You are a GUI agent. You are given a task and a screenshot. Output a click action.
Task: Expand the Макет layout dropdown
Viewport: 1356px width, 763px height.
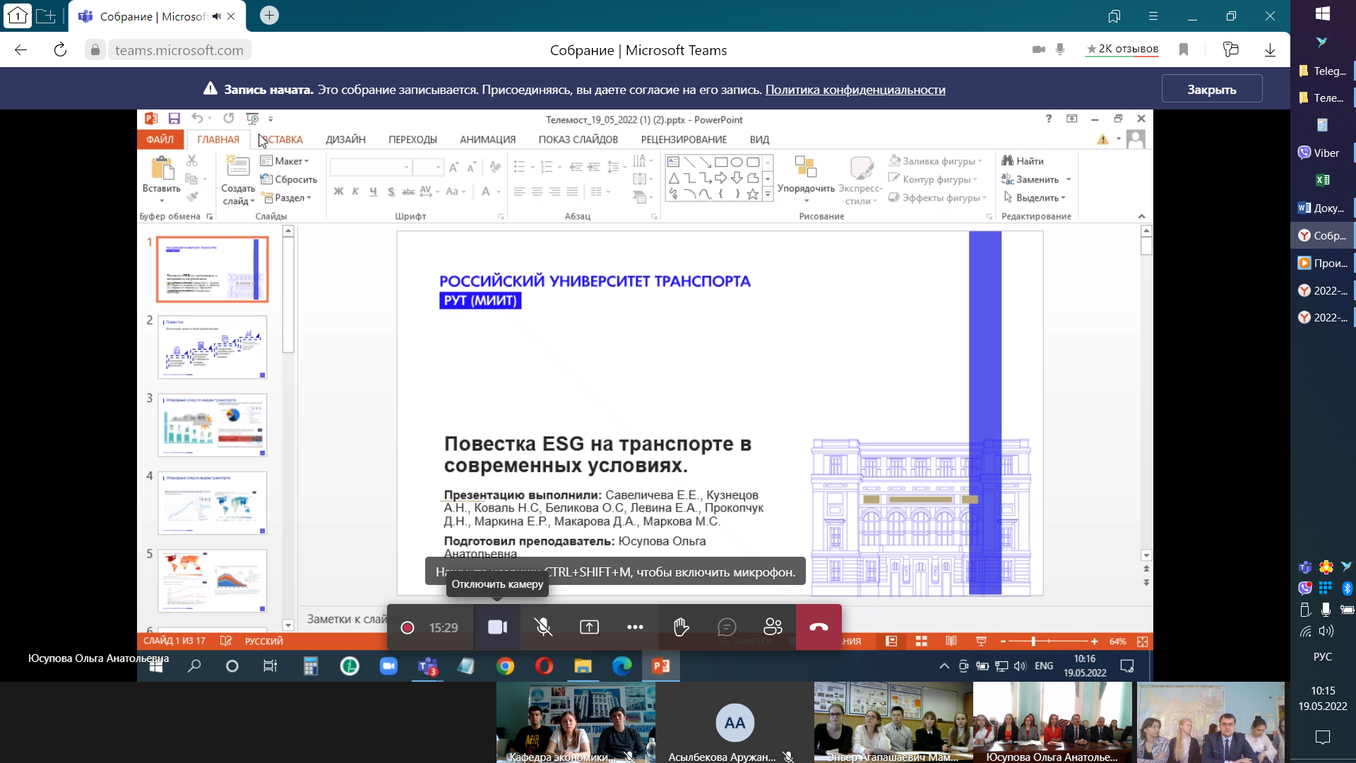click(285, 161)
